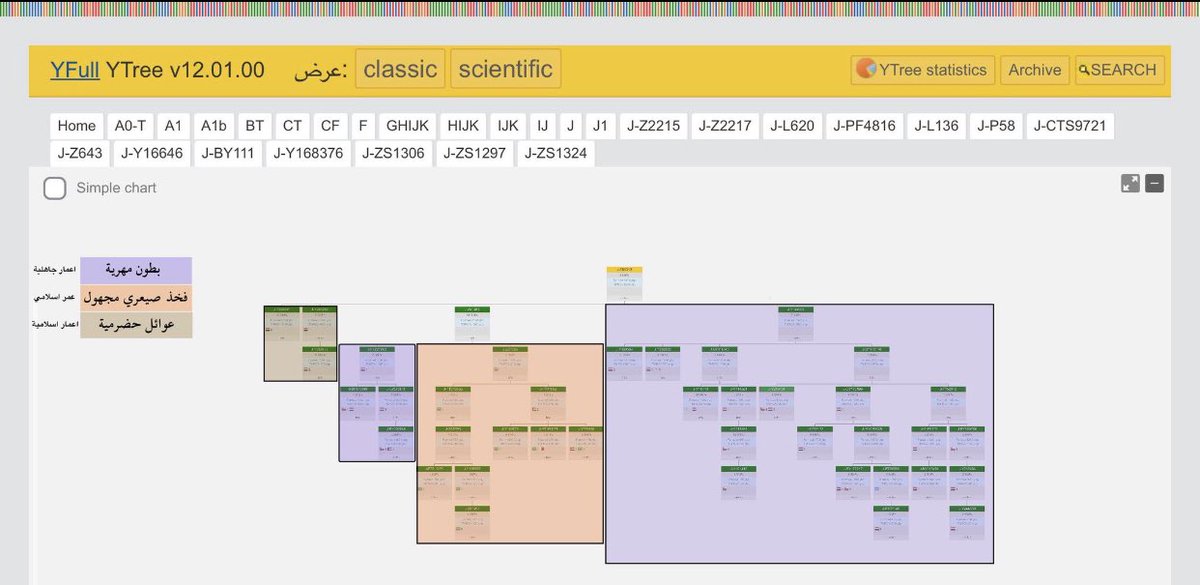1200x585 pixels.
Task: Click the orange فخذ صيعري مجهول legend box
Action: click(x=136, y=297)
